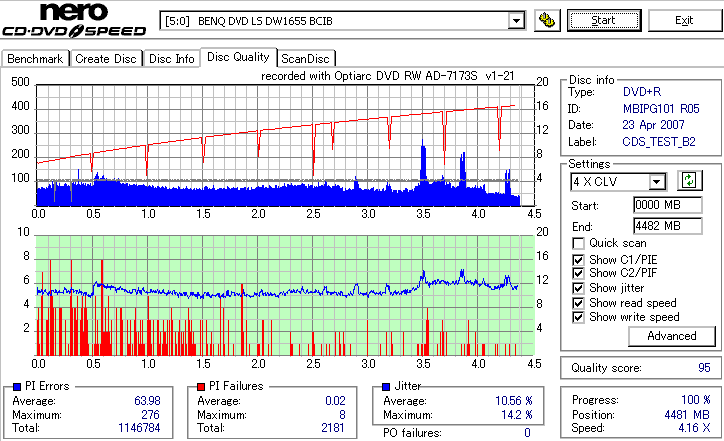Screen dimensions: 724x441
Task: Click the Progress value 100 %
Action: [696, 400]
